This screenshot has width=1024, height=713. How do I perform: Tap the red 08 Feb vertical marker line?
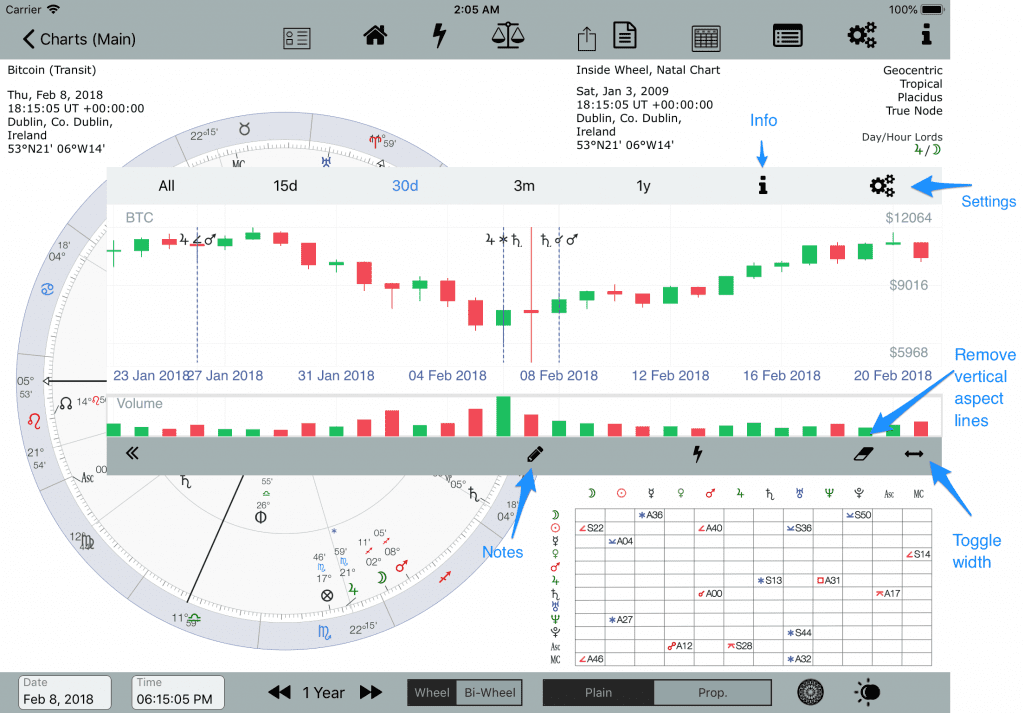(531, 295)
